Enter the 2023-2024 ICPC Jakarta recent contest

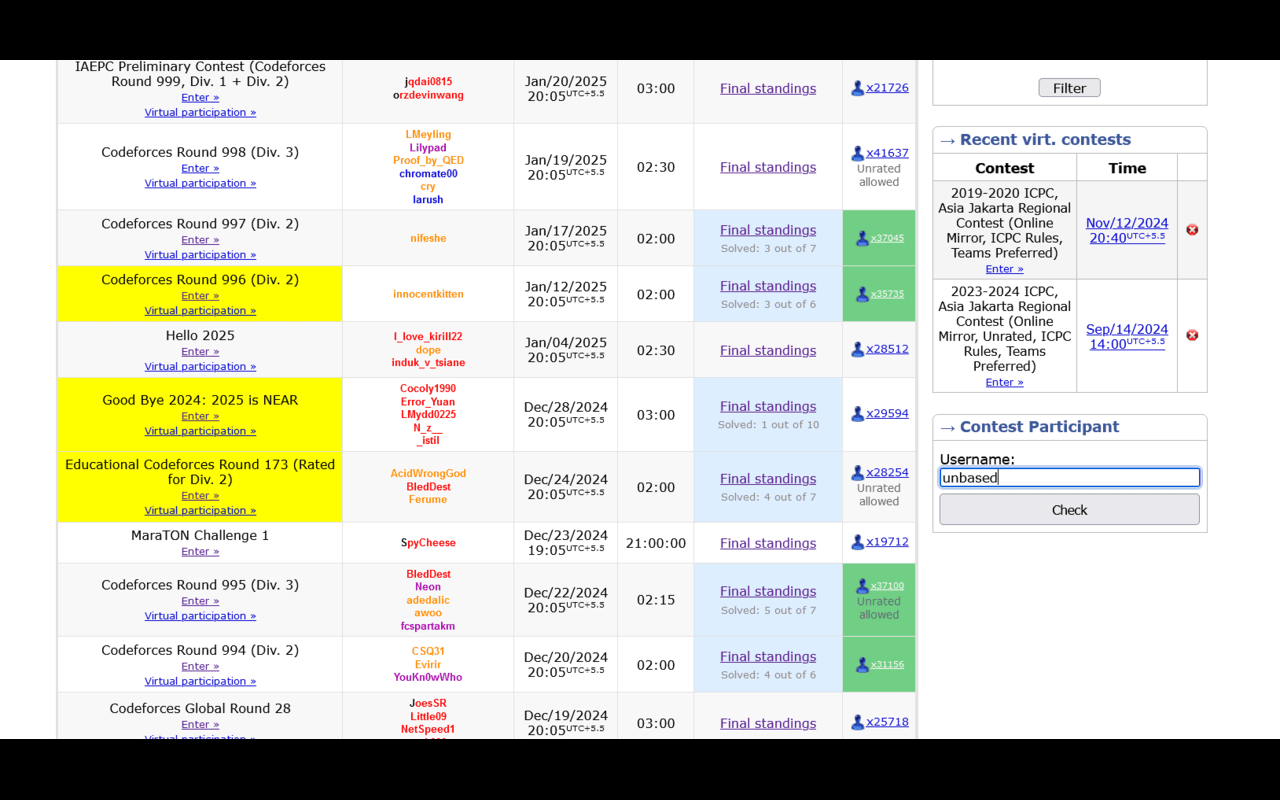[x=1004, y=383]
